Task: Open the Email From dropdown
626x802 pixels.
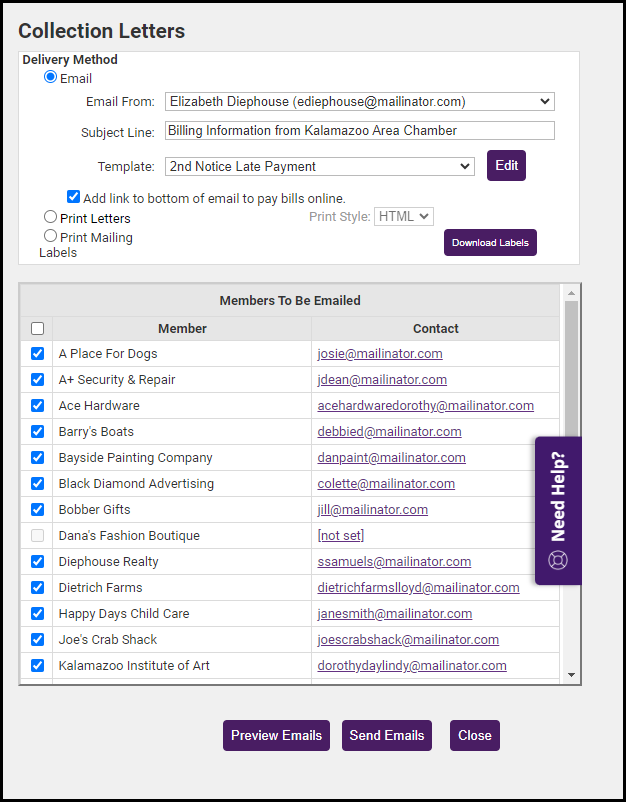Action: coord(359,102)
